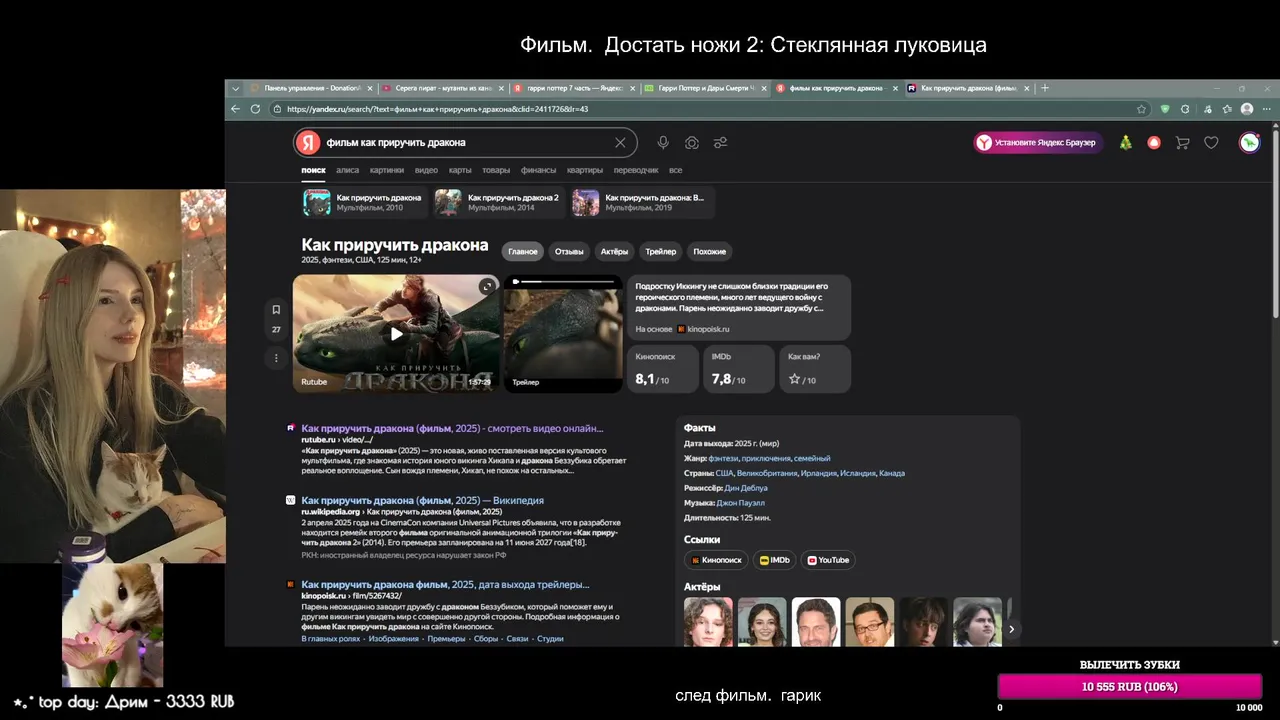1280x720 pixels.
Task: Open rutube.ru search result title
Action: pyautogui.click(x=452, y=428)
